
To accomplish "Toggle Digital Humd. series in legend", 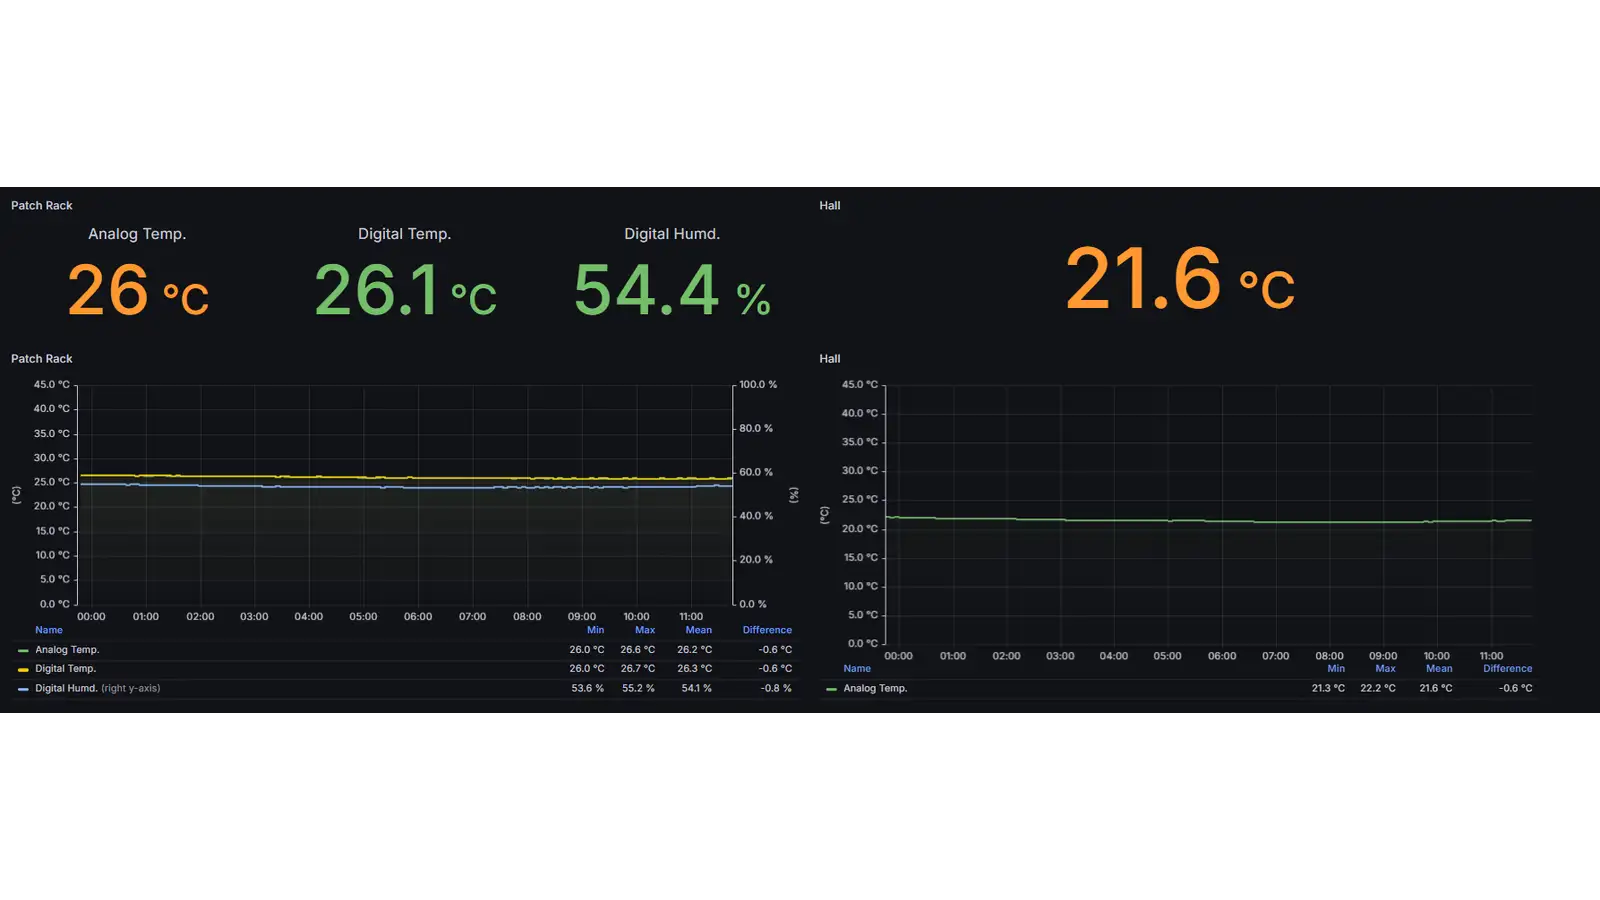I will pyautogui.click(x=66, y=689).
